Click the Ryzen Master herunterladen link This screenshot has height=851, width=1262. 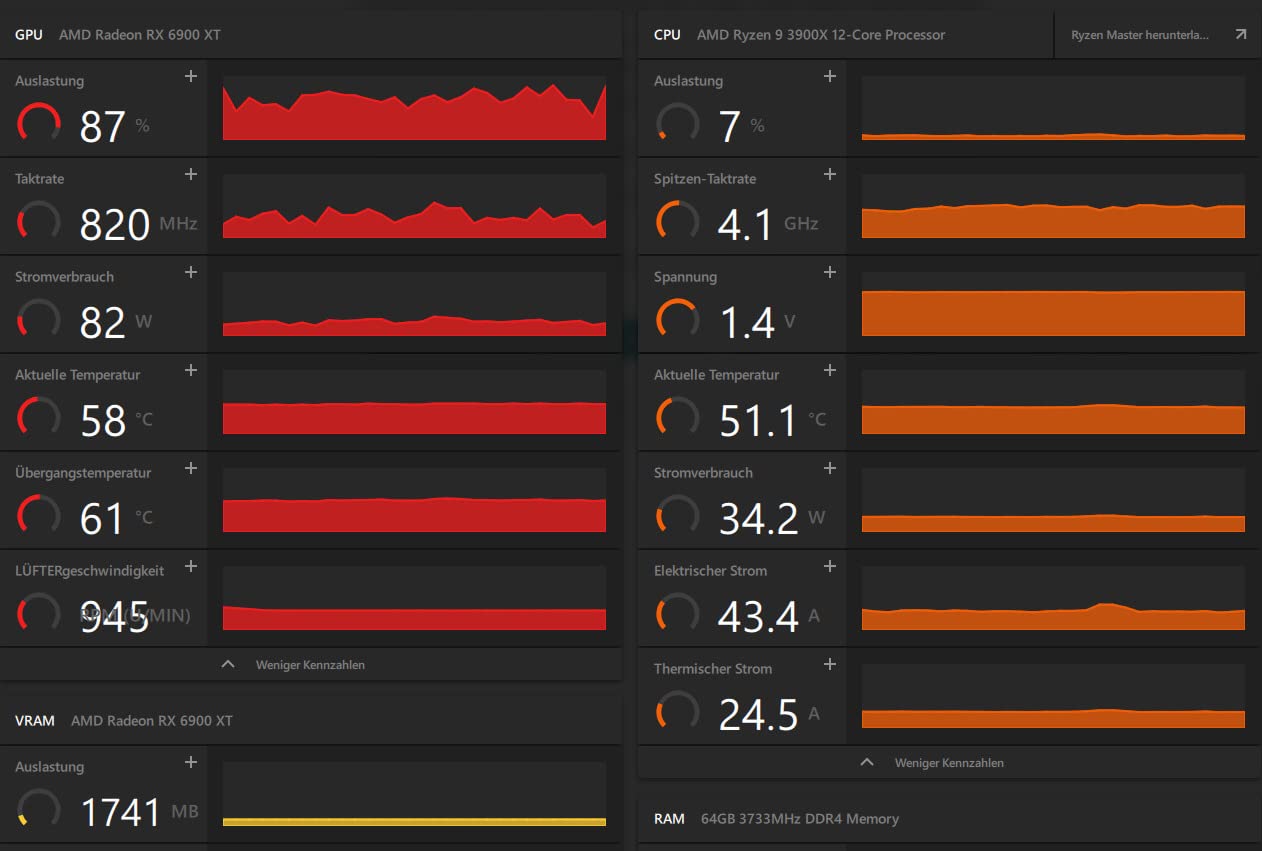(x=1140, y=34)
